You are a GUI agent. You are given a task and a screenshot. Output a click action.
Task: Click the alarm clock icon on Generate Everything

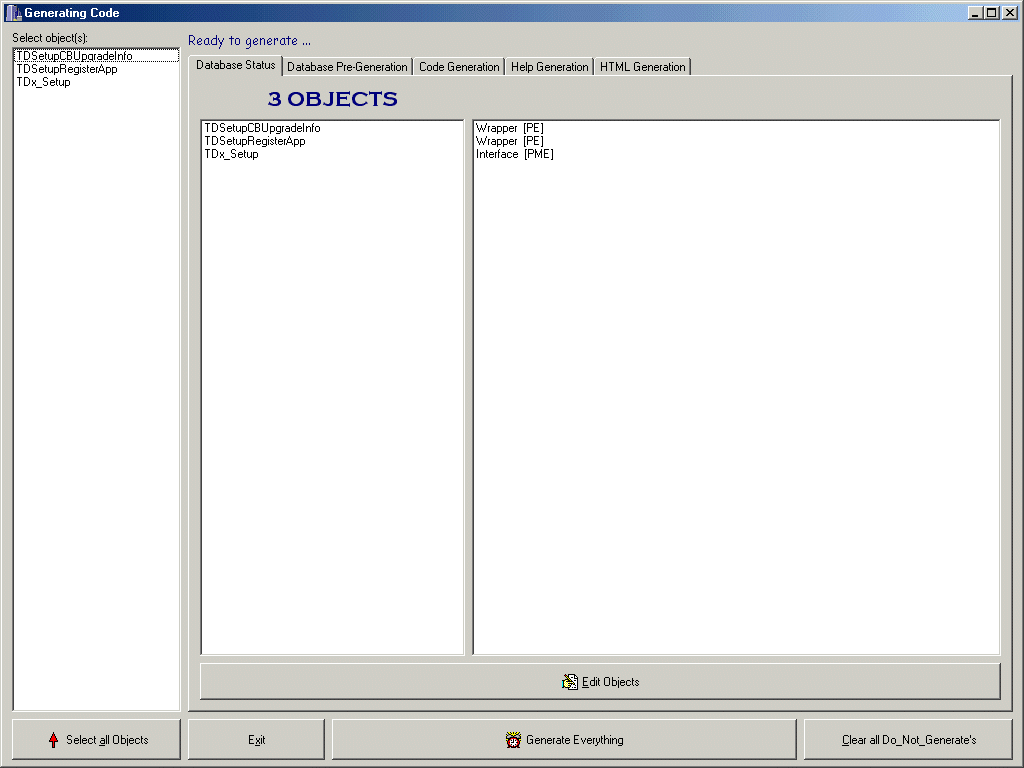513,740
